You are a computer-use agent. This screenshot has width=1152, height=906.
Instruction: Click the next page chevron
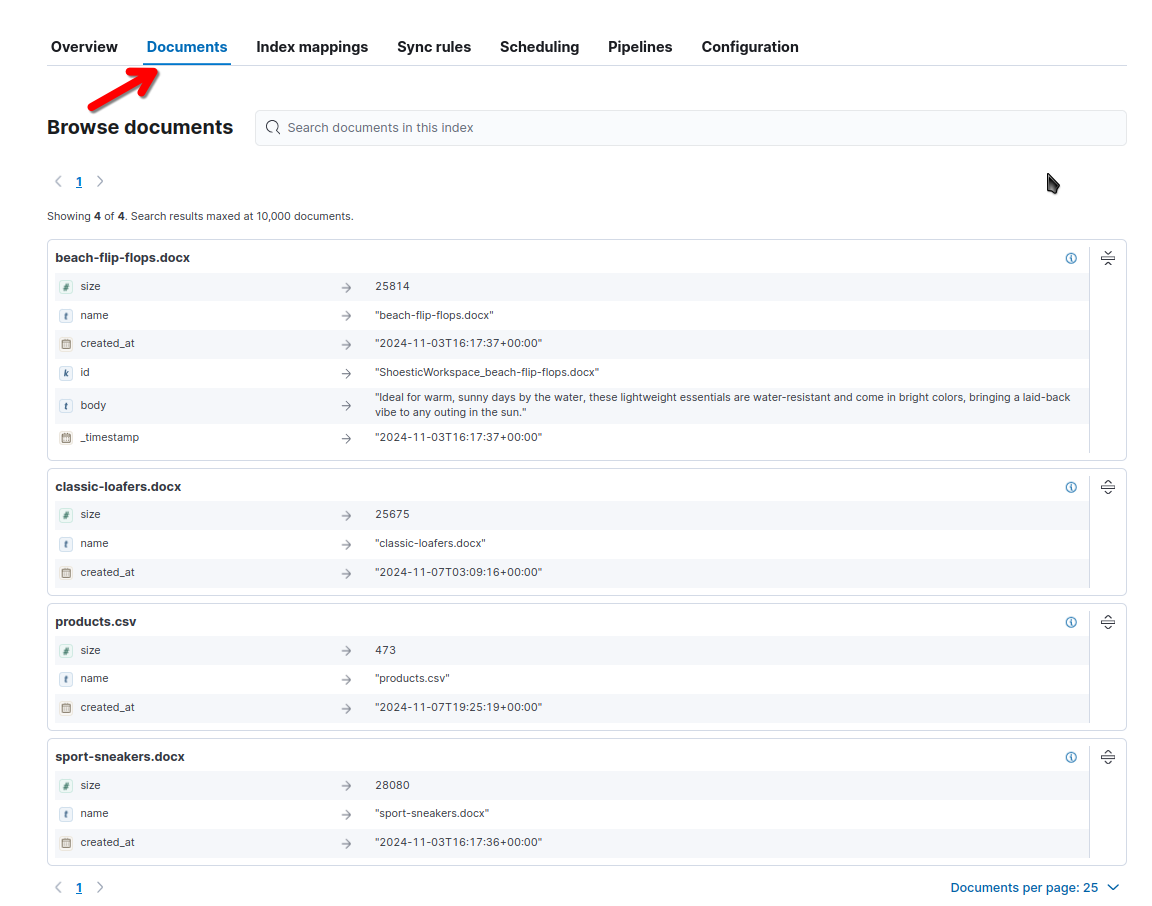click(100, 181)
